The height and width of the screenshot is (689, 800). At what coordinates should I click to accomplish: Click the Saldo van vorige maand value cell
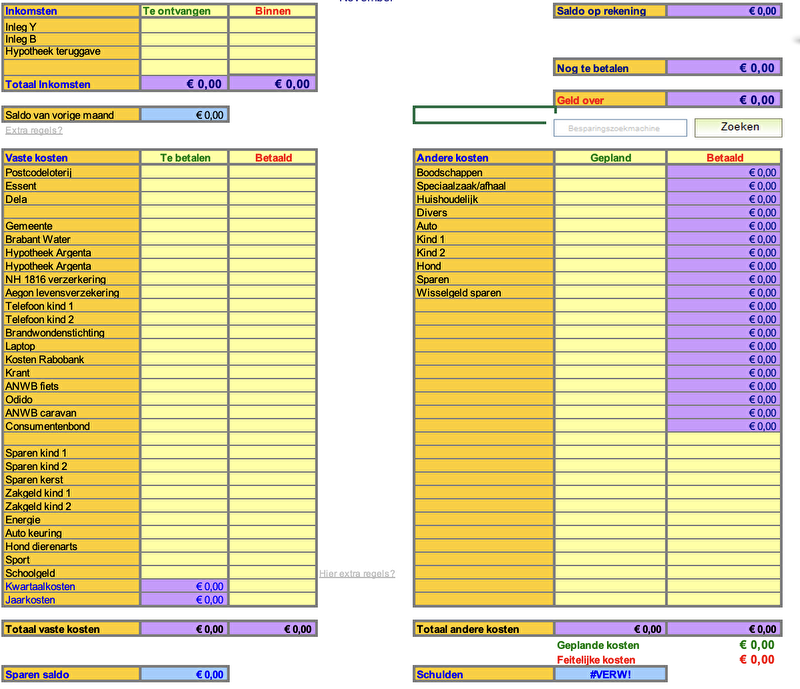tap(184, 115)
